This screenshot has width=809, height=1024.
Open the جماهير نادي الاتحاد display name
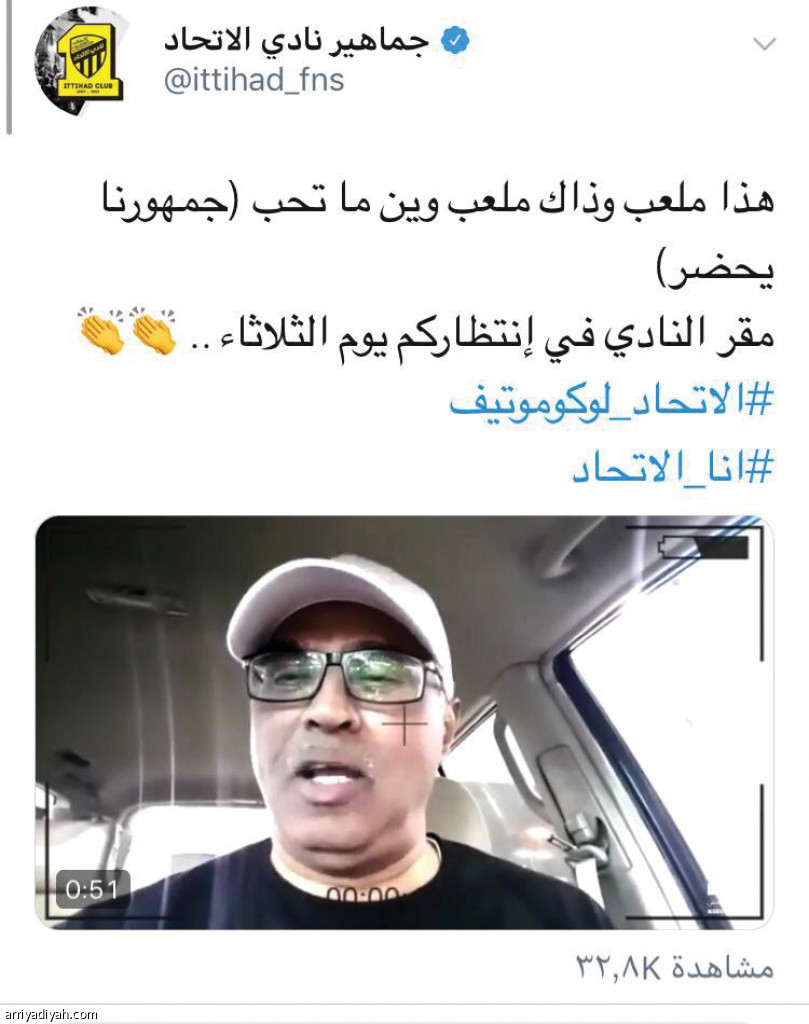(297, 40)
